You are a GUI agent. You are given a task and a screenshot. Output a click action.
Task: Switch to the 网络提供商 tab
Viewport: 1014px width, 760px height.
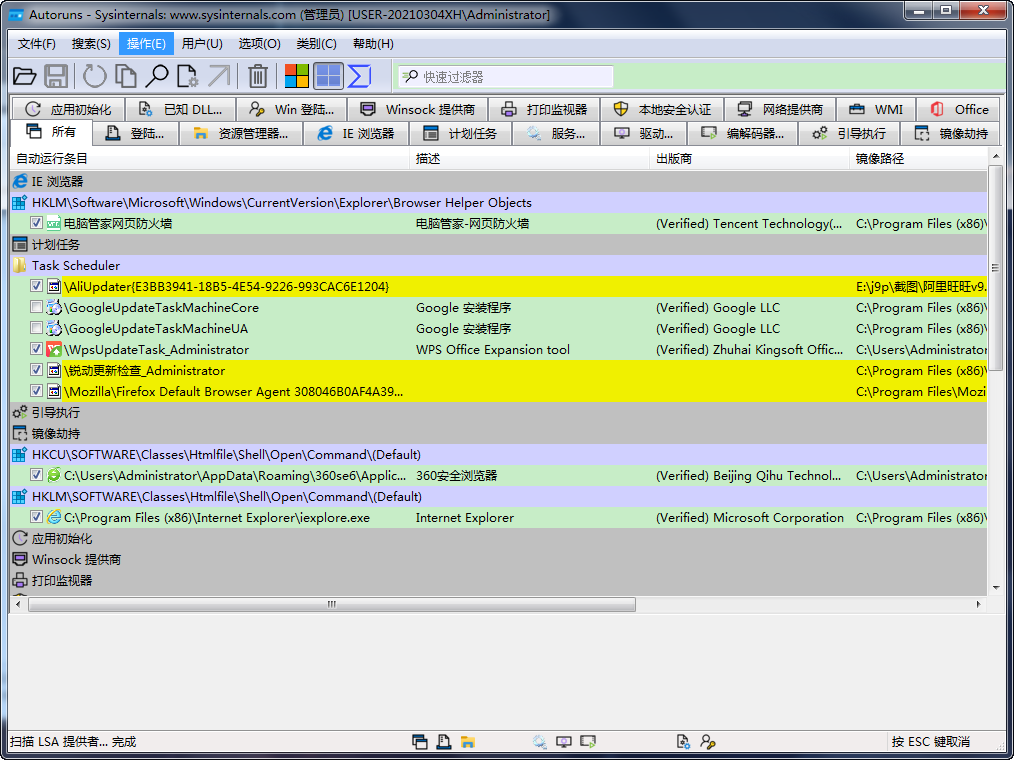click(781, 109)
